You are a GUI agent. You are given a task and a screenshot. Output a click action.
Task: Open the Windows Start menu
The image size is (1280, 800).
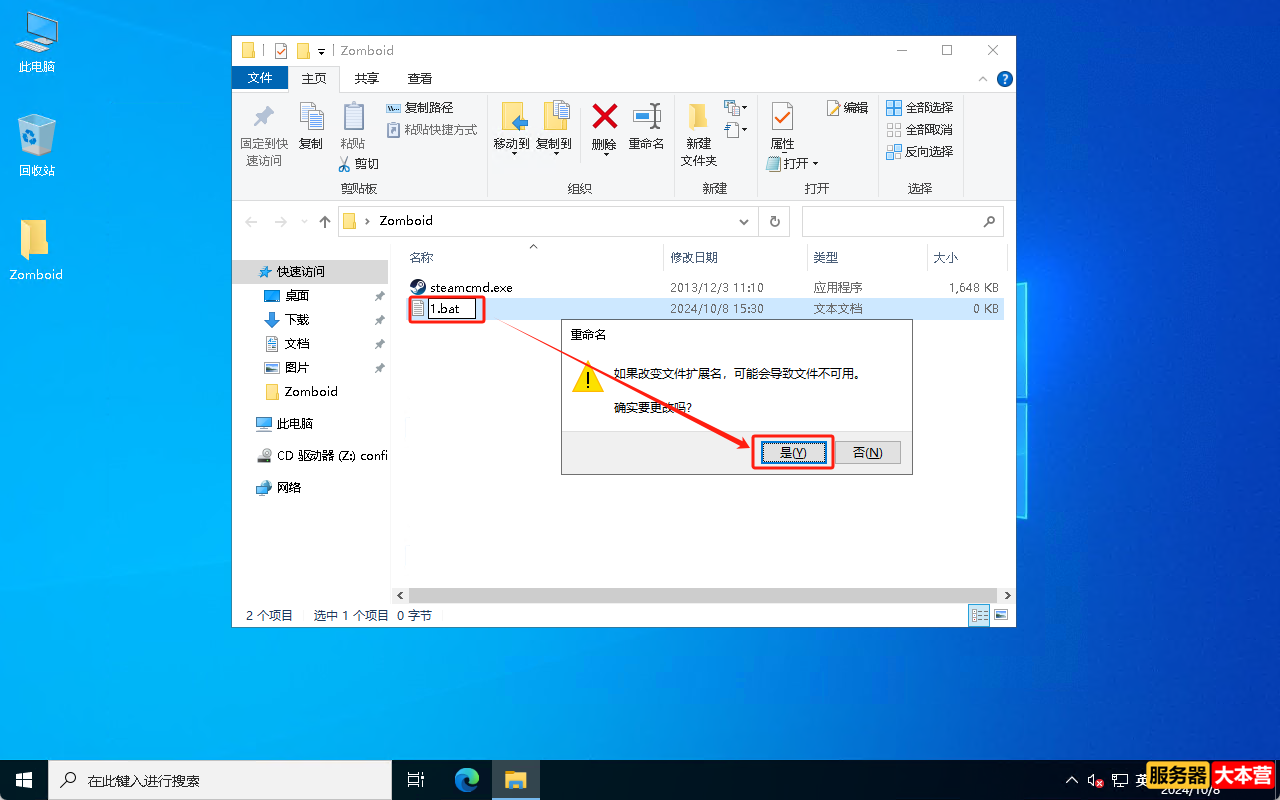pos(24,780)
